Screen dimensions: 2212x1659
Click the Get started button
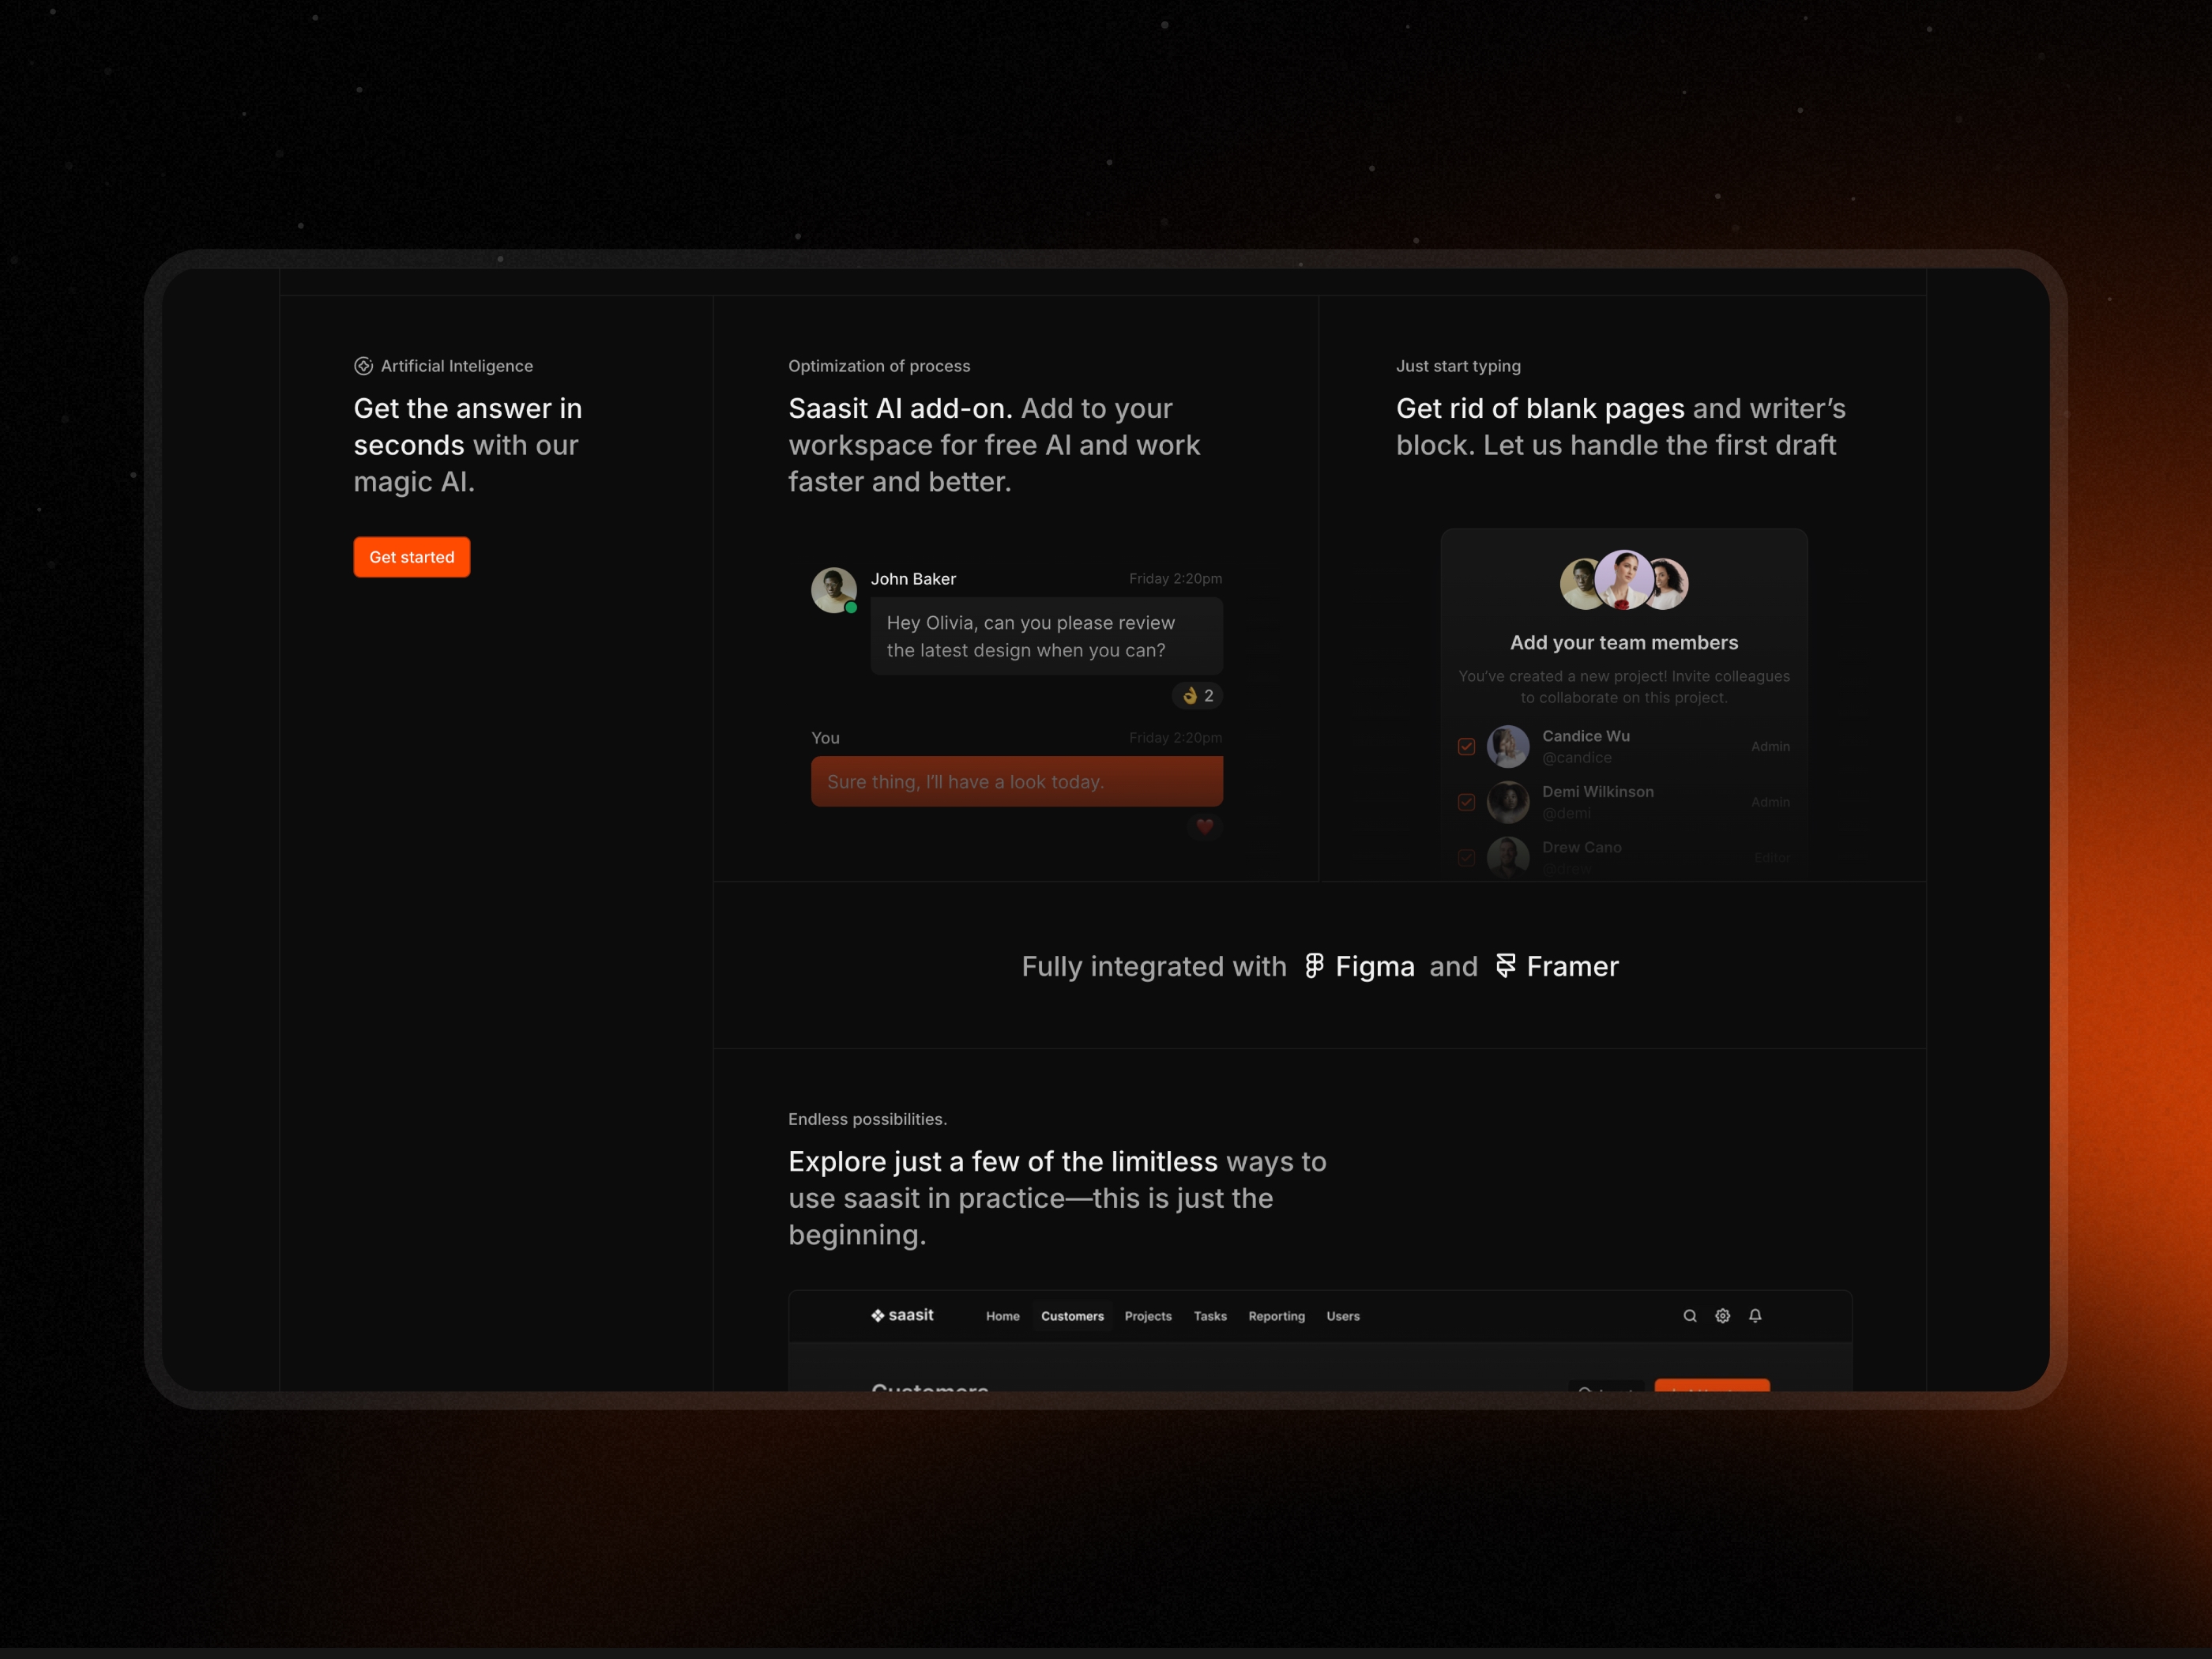click(409, 556)
